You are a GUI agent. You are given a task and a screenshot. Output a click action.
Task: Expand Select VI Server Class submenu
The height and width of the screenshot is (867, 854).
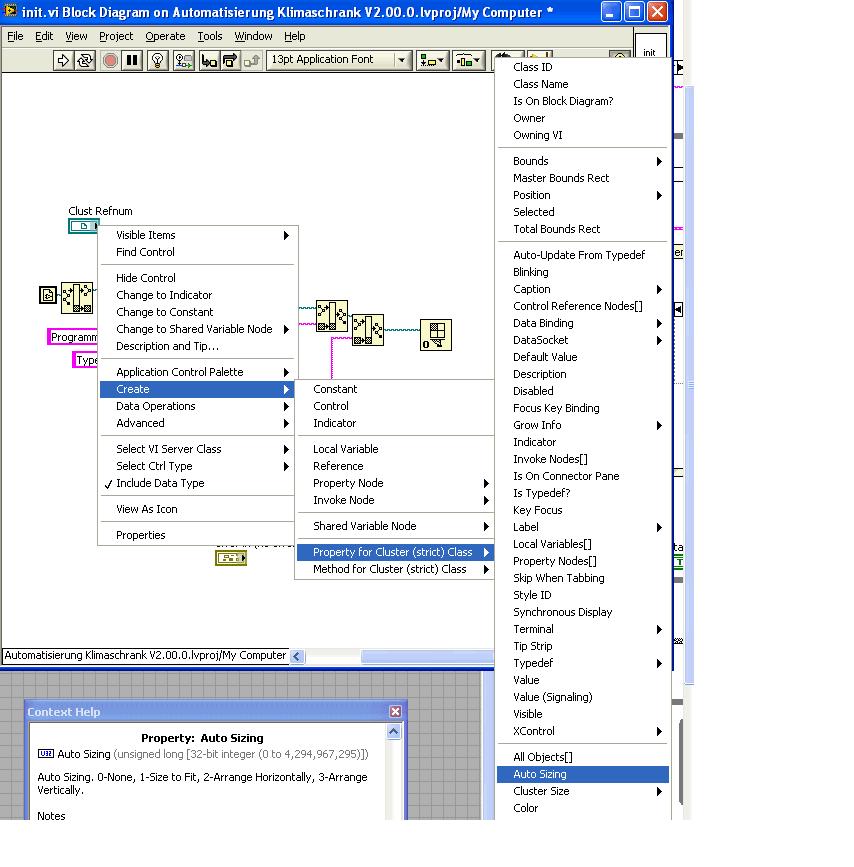pyautogui.click(x=197, y=449)
